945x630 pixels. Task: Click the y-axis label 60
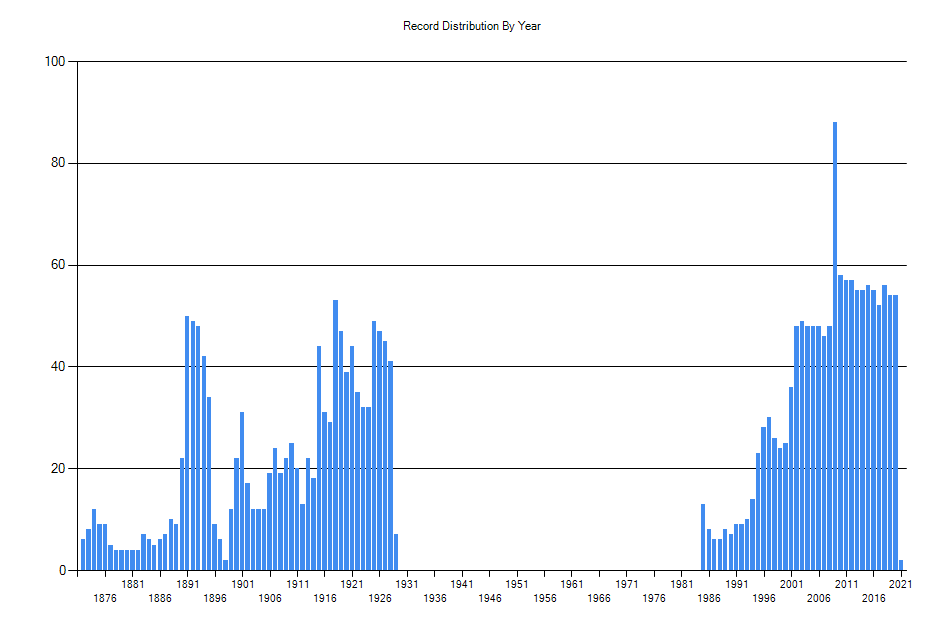click(x=58, y=265)
